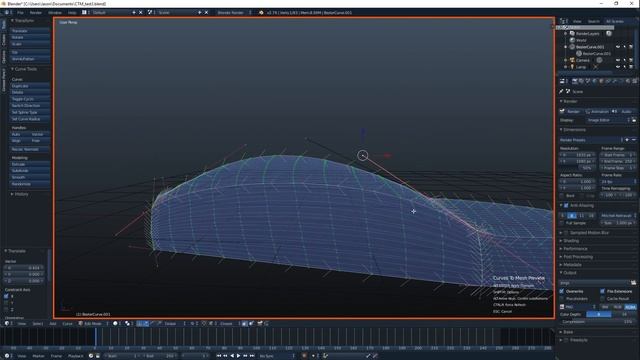Screen dimensions: 640x360
Task: Add a render preset with plus icon
Action: click(x=627, y=140)
